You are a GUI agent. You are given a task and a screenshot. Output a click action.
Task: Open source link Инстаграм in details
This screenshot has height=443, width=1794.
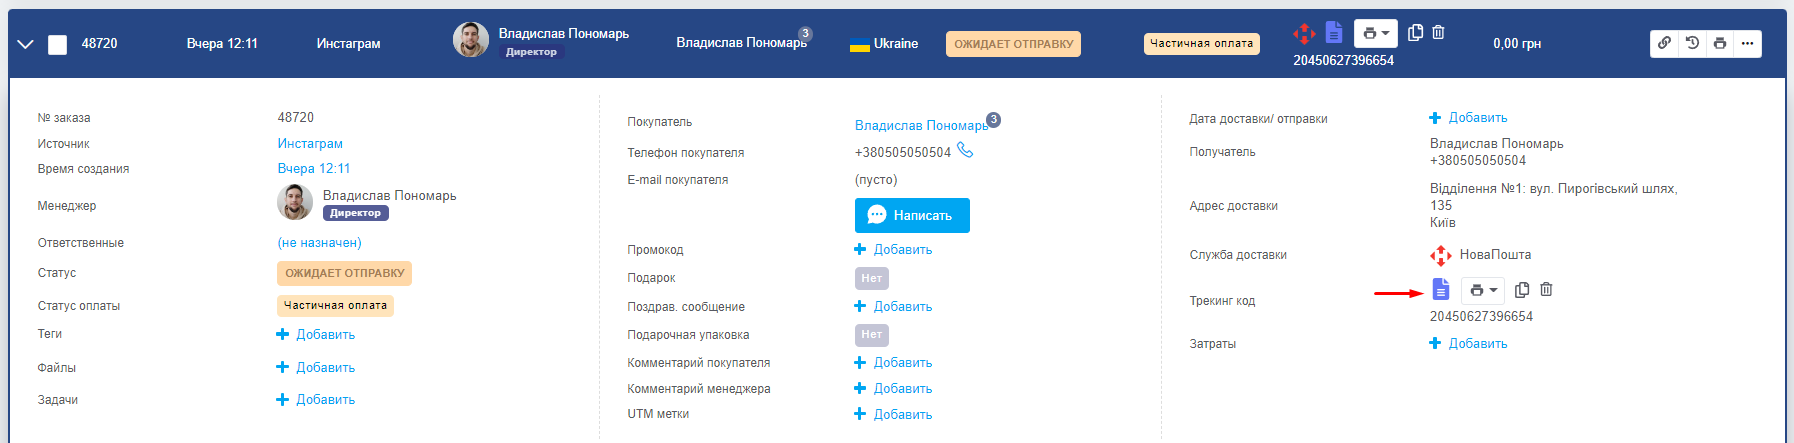tap(310, 144)
